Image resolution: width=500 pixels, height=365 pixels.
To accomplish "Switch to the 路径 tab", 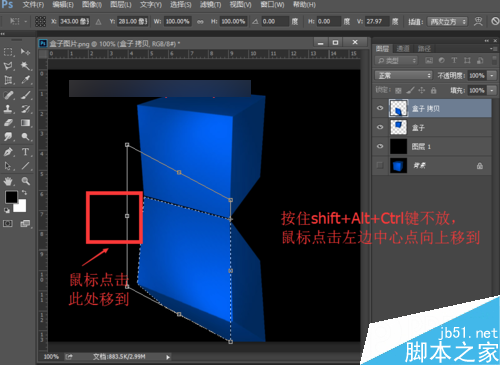I will click(424, 49).
